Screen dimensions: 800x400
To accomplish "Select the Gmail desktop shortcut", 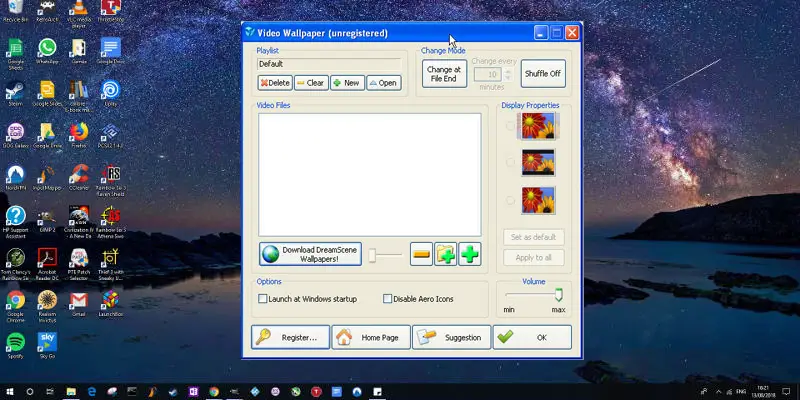I will coord(79,304).
